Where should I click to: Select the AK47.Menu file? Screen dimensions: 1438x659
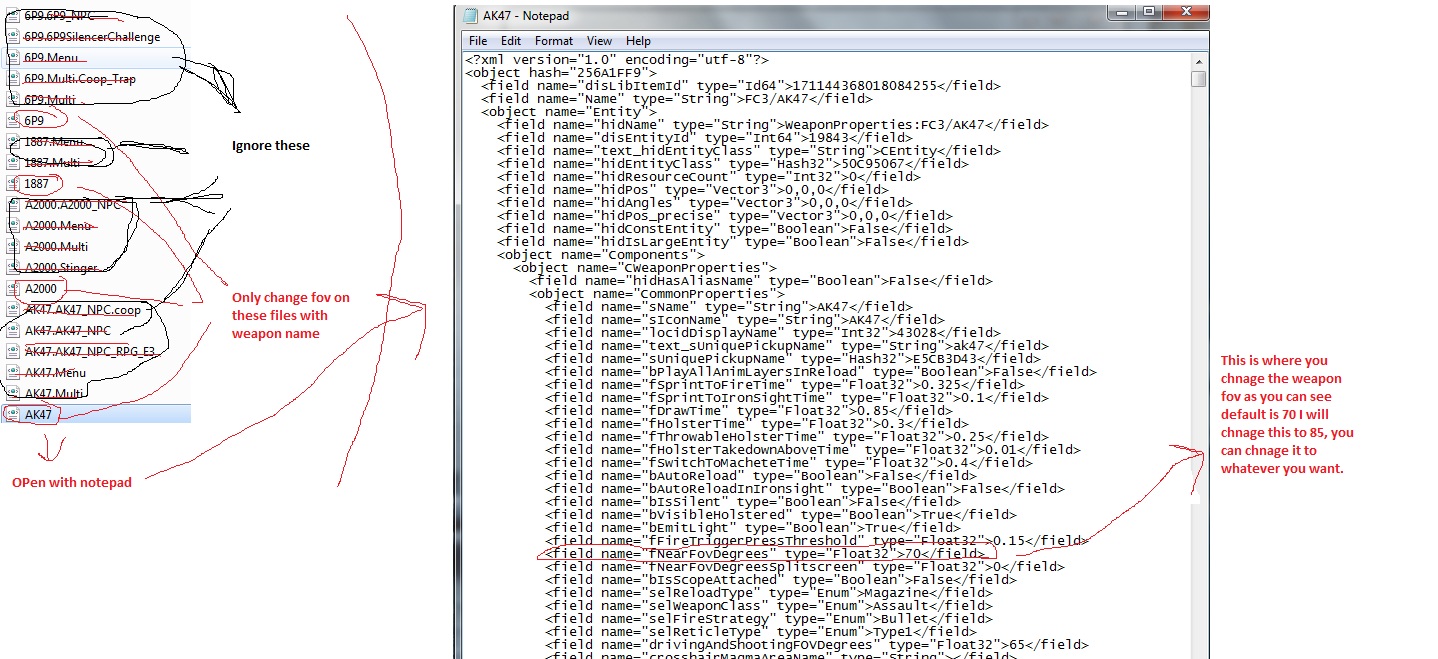tap(55, 372)
